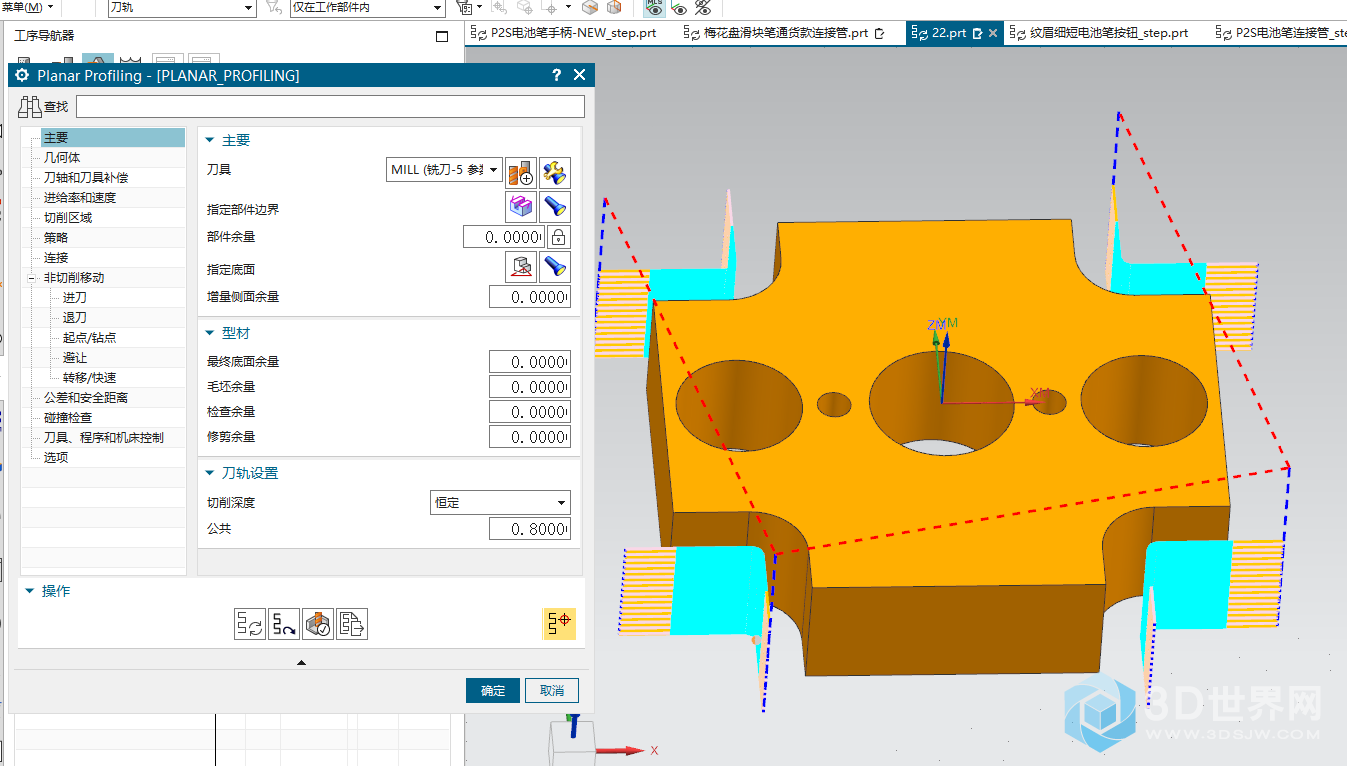Toggle the highlighted tool path display icon
The height and width of the screenshot is (766, 1347).
(559, 624)
